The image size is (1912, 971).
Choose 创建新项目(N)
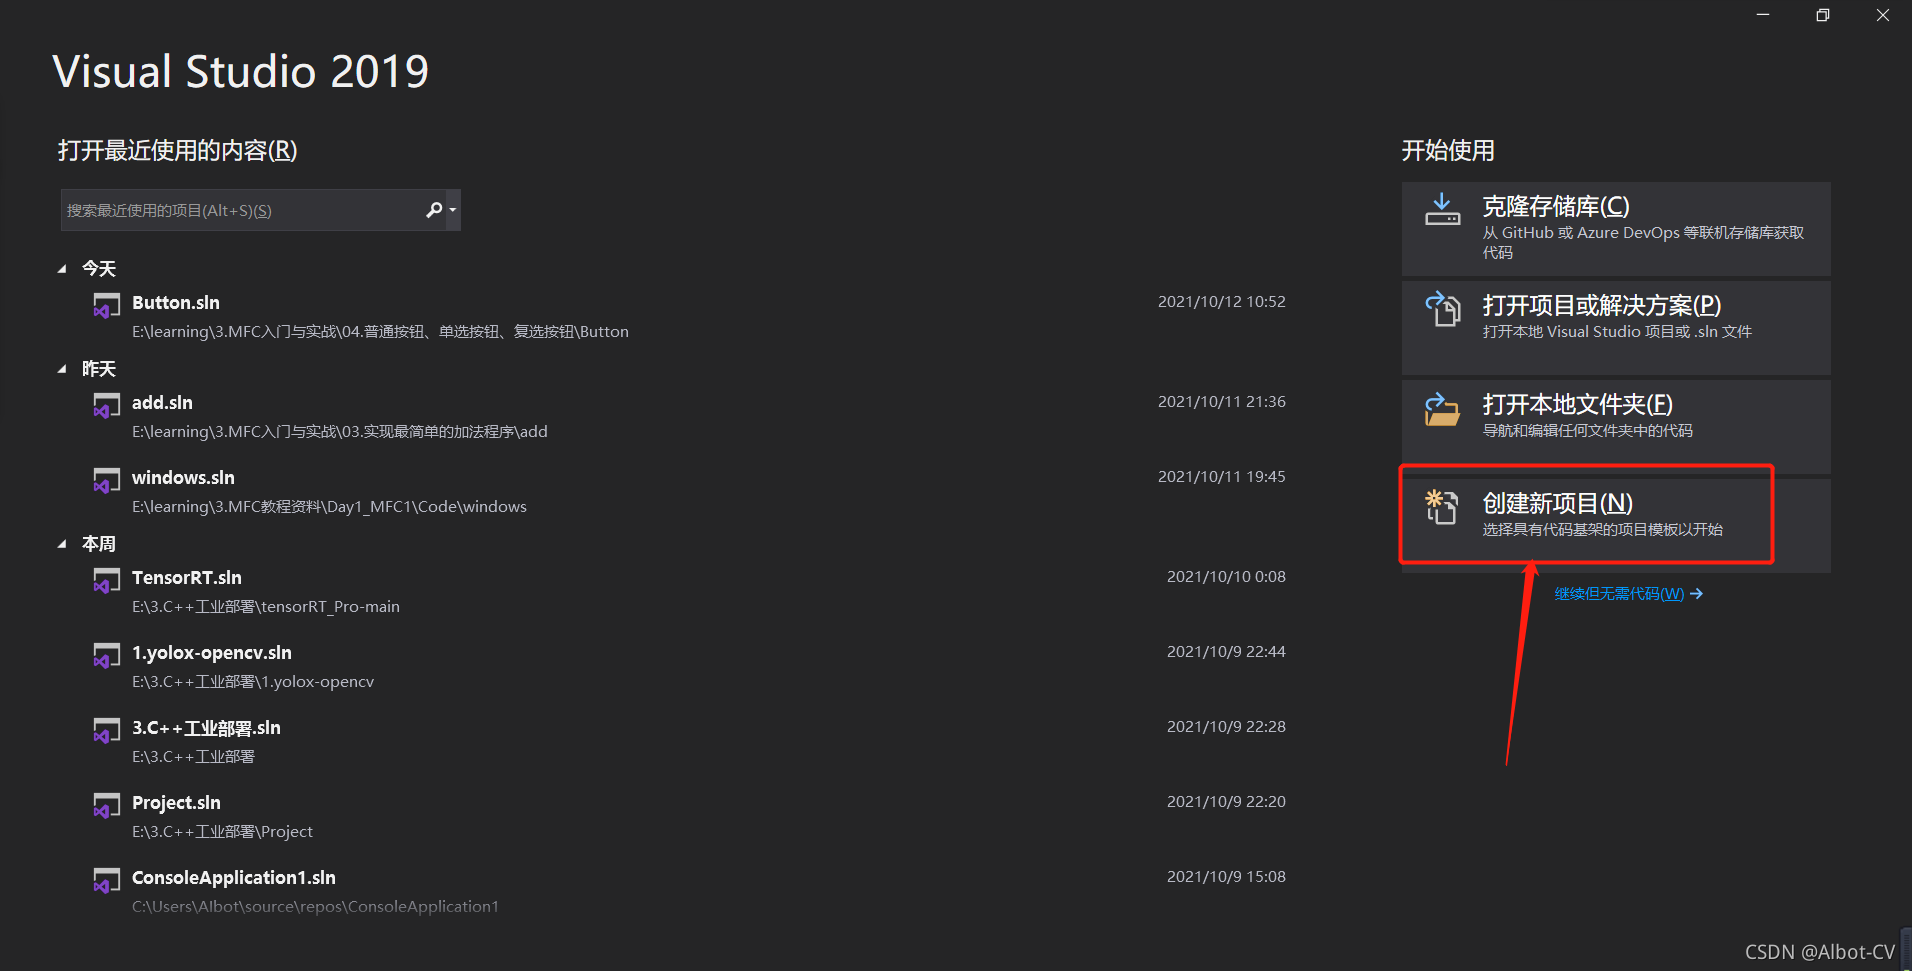point(1616,526)
